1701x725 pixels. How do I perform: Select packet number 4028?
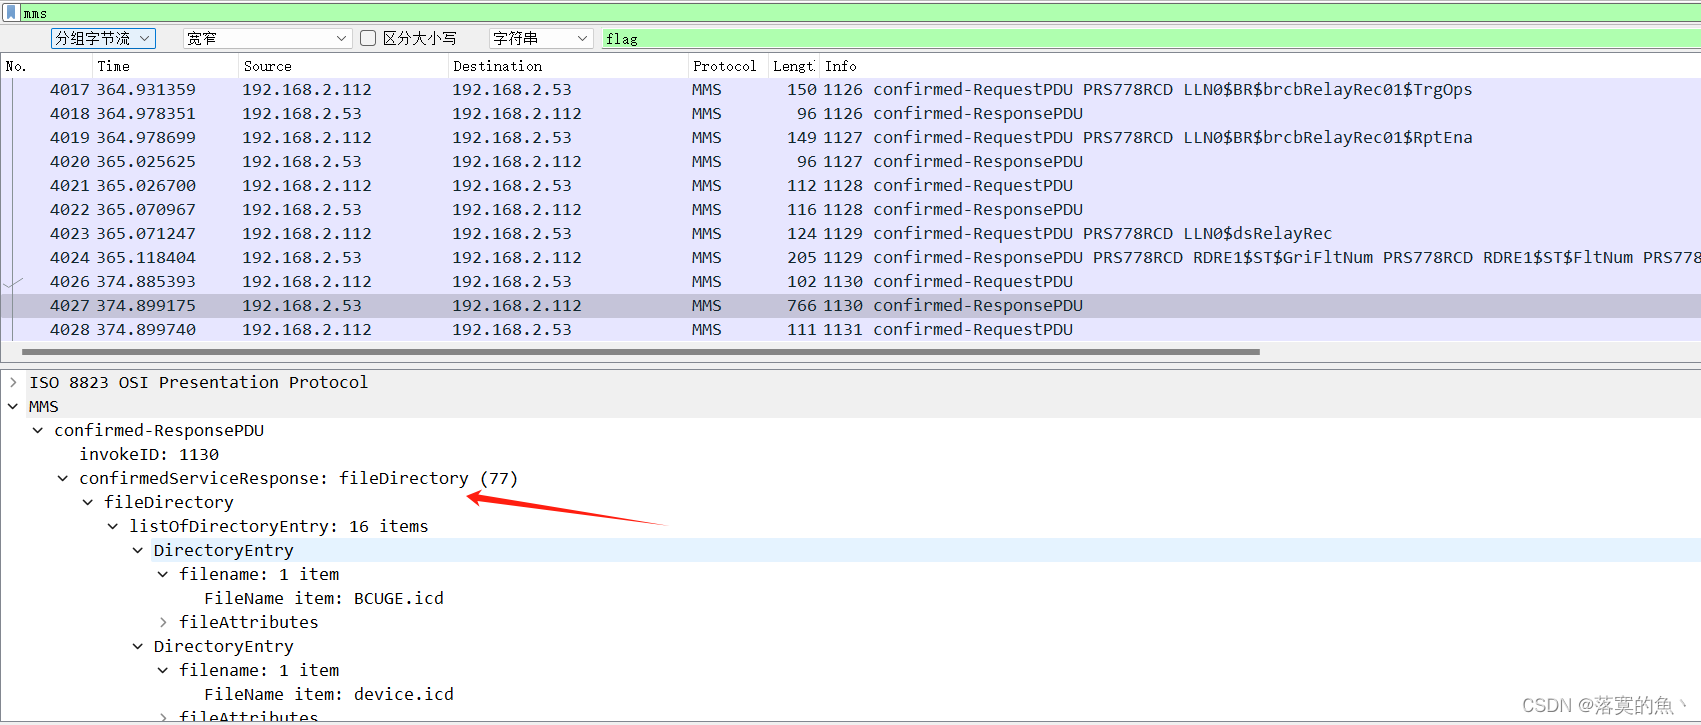[850, 330]
